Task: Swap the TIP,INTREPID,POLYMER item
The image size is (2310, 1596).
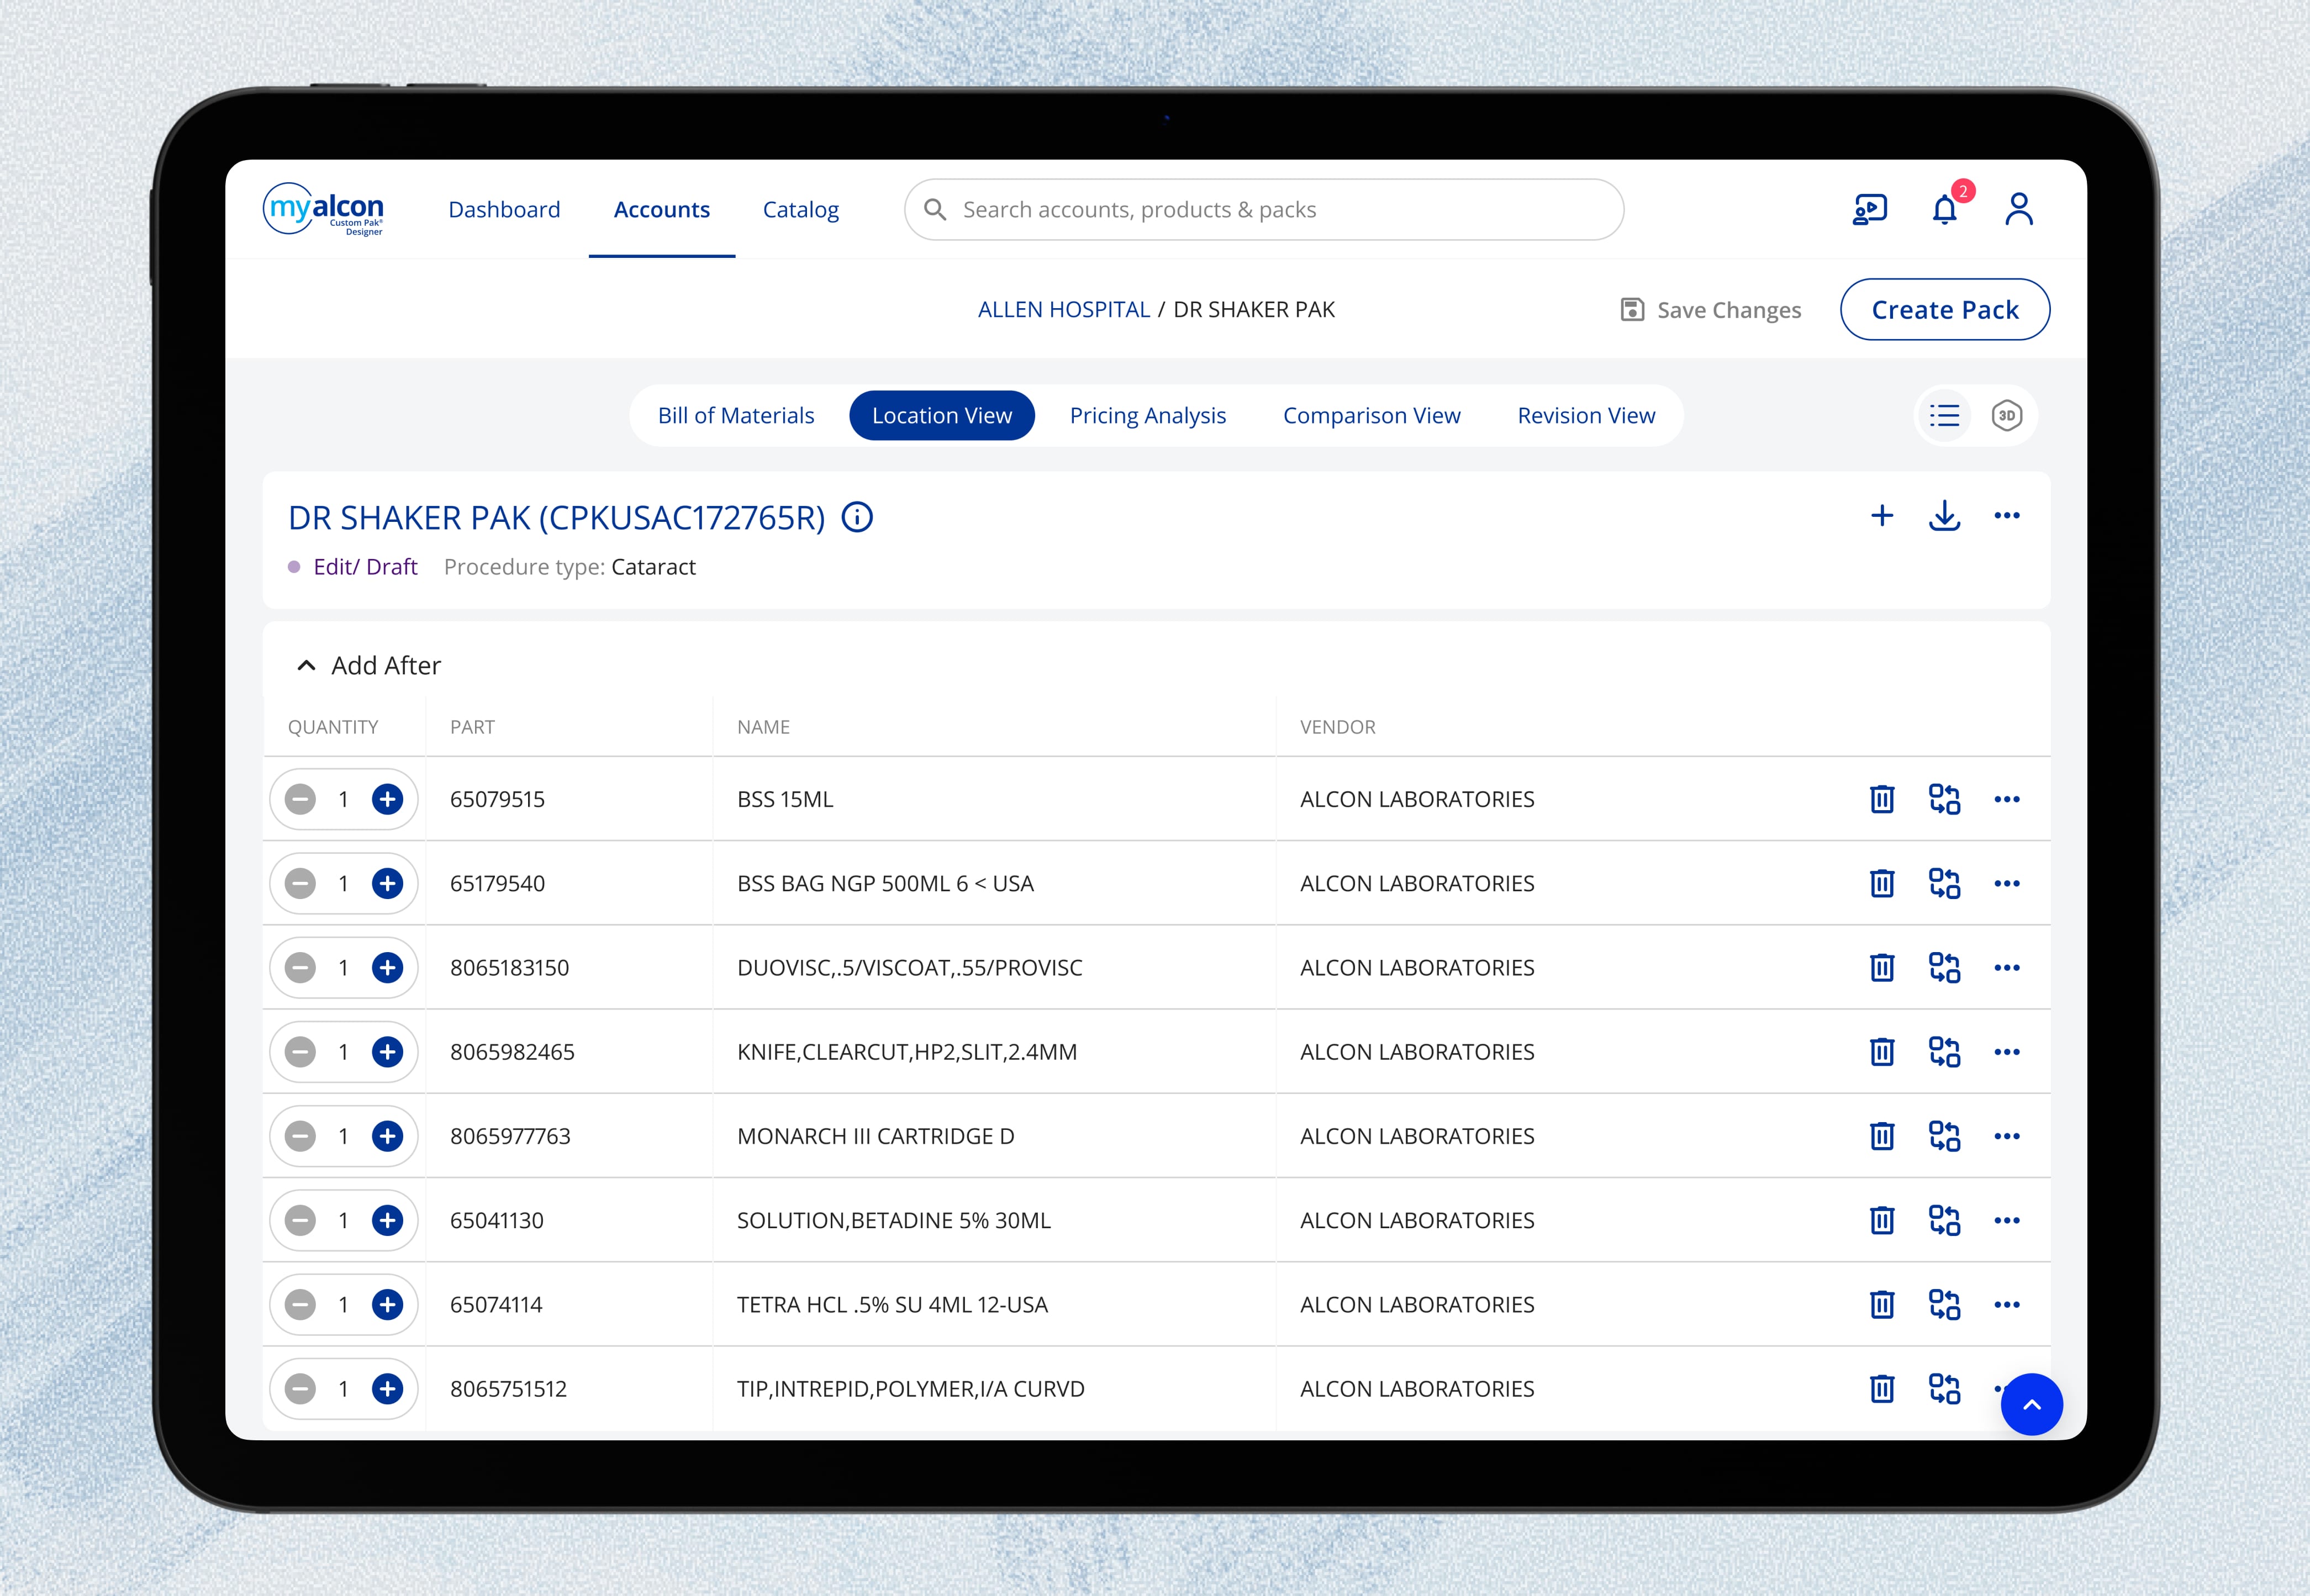Action: [1944, 1388]
